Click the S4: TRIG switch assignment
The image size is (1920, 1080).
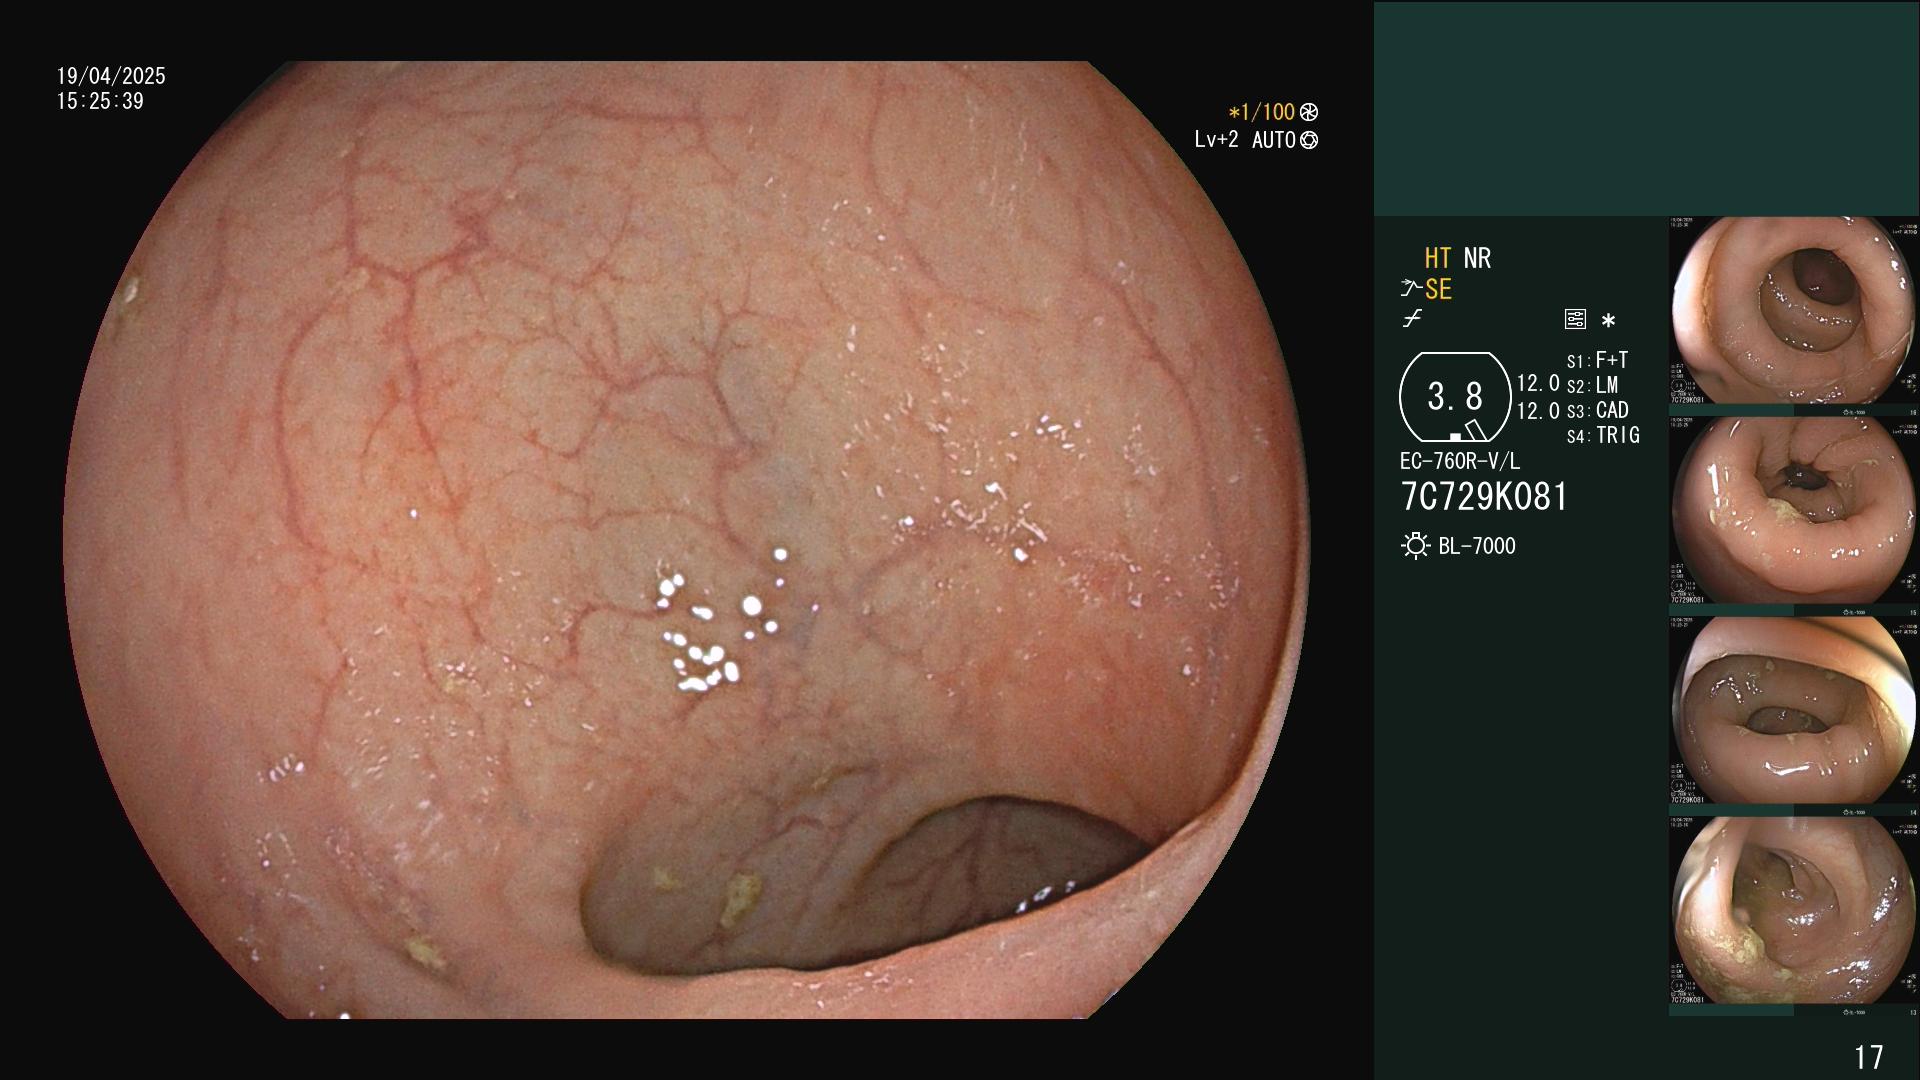[1603, 435]
